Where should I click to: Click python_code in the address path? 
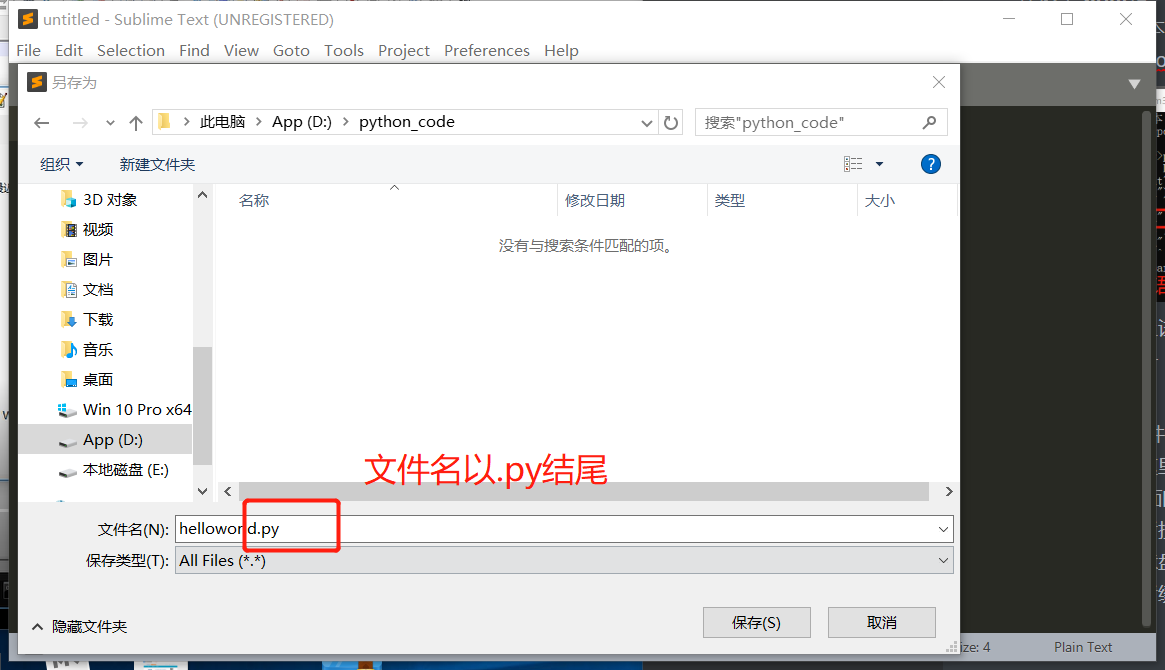click(406, 122)
